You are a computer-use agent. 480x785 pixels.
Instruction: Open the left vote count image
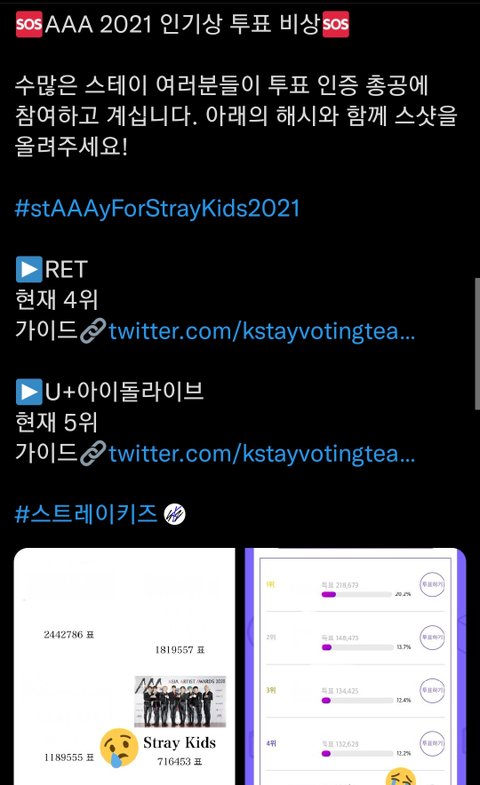(124, 666)
